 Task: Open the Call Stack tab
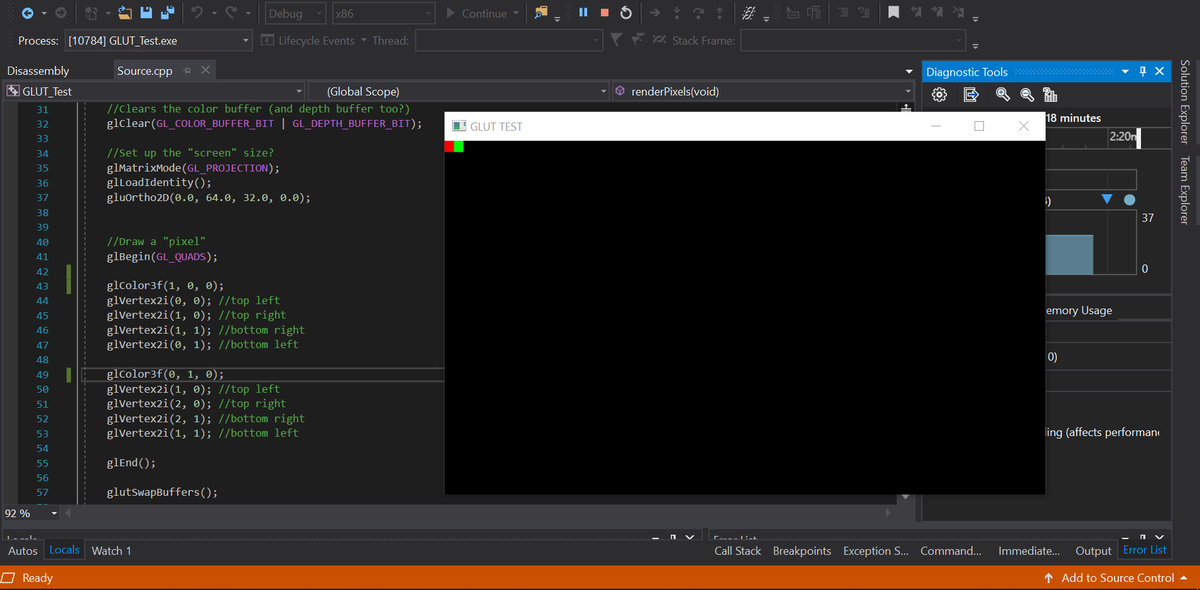click(x=738, y=550)
